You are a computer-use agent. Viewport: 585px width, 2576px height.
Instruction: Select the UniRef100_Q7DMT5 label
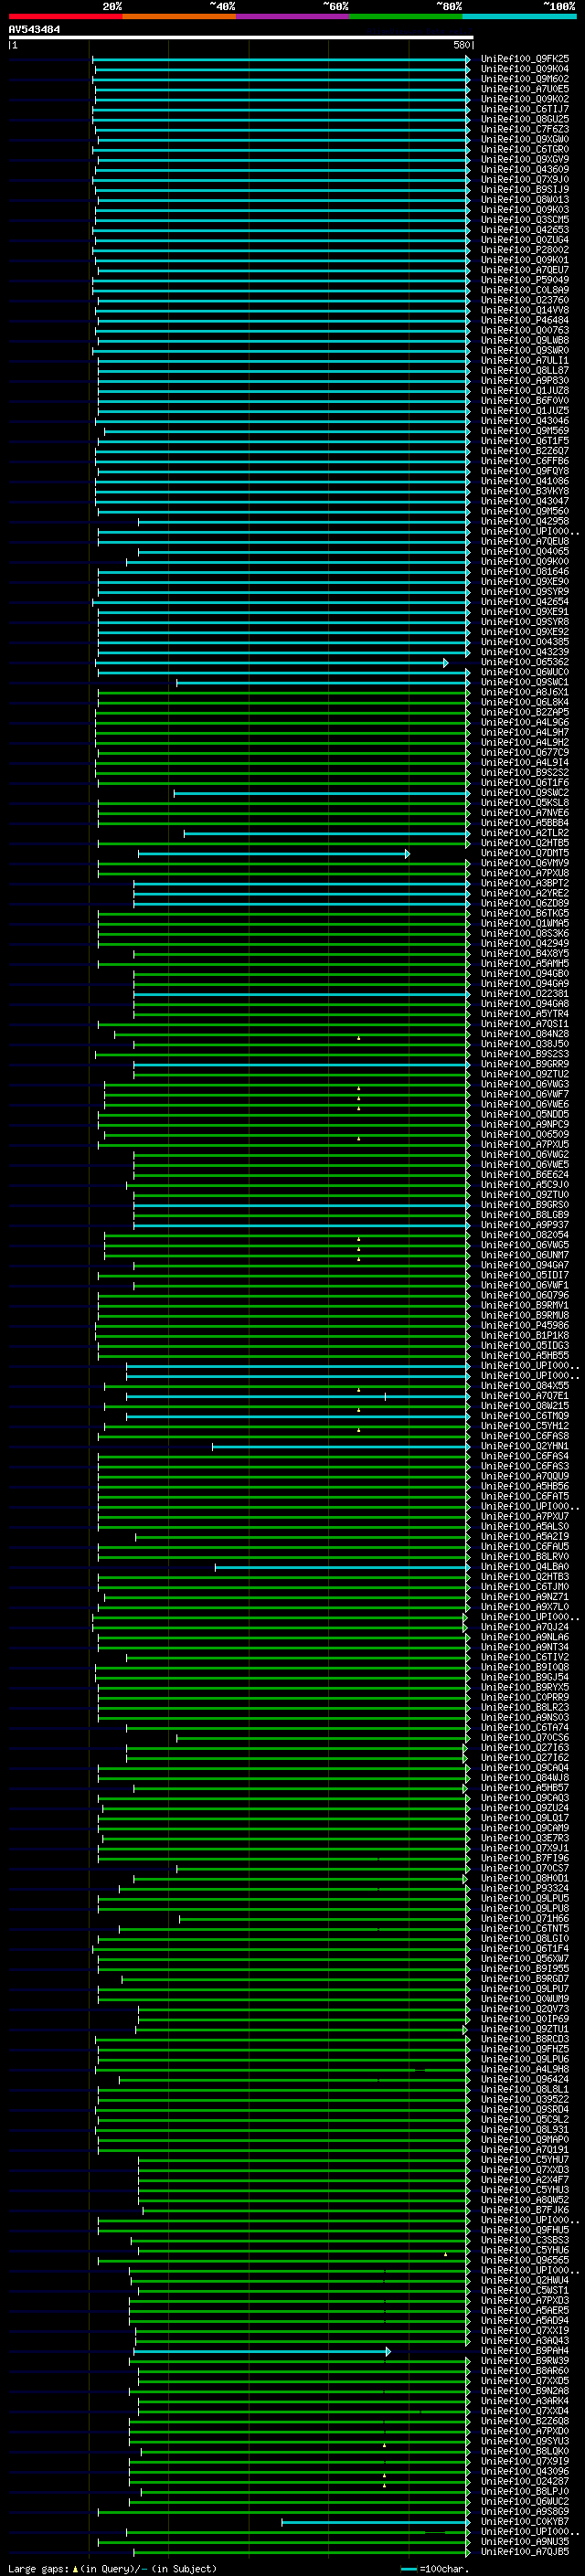click(525, 853)
